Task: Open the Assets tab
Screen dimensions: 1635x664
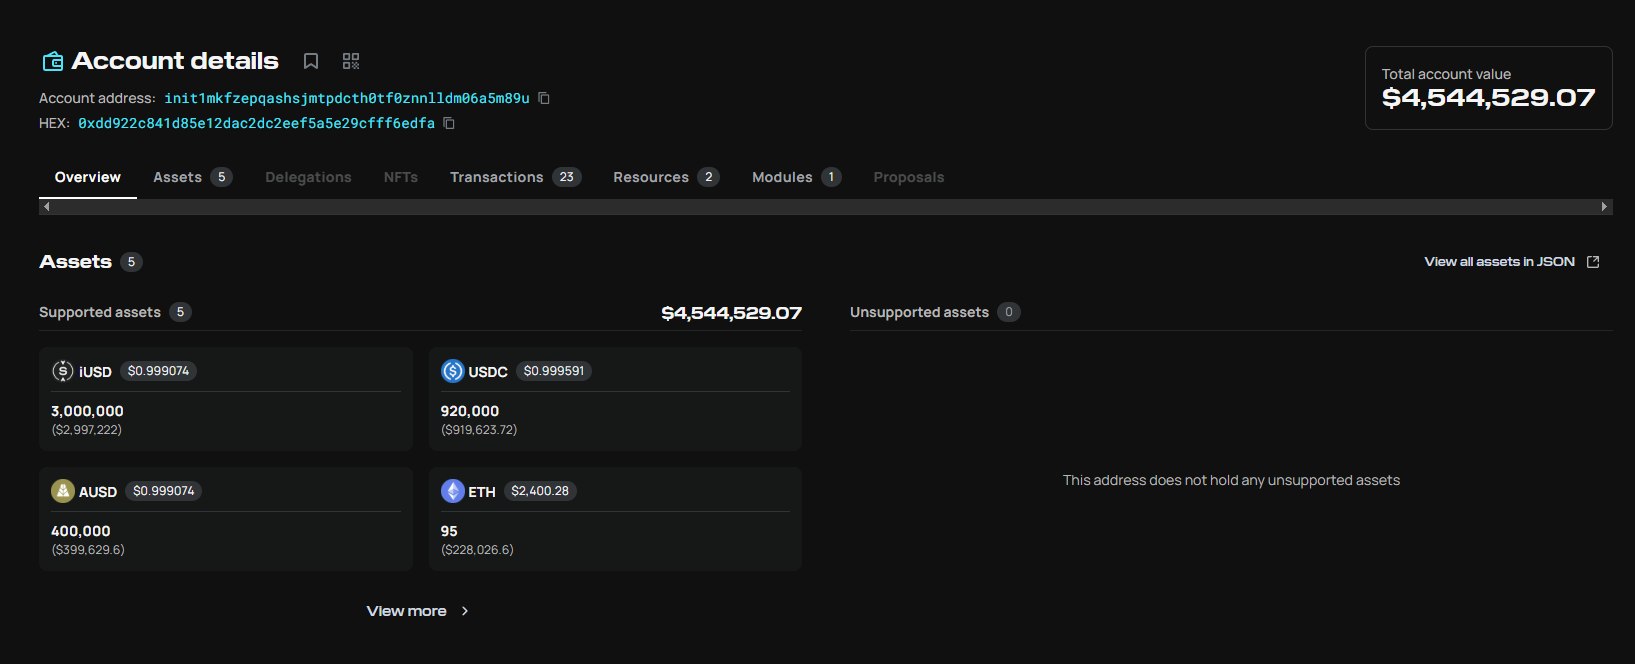Action: [x=192, y=177]
